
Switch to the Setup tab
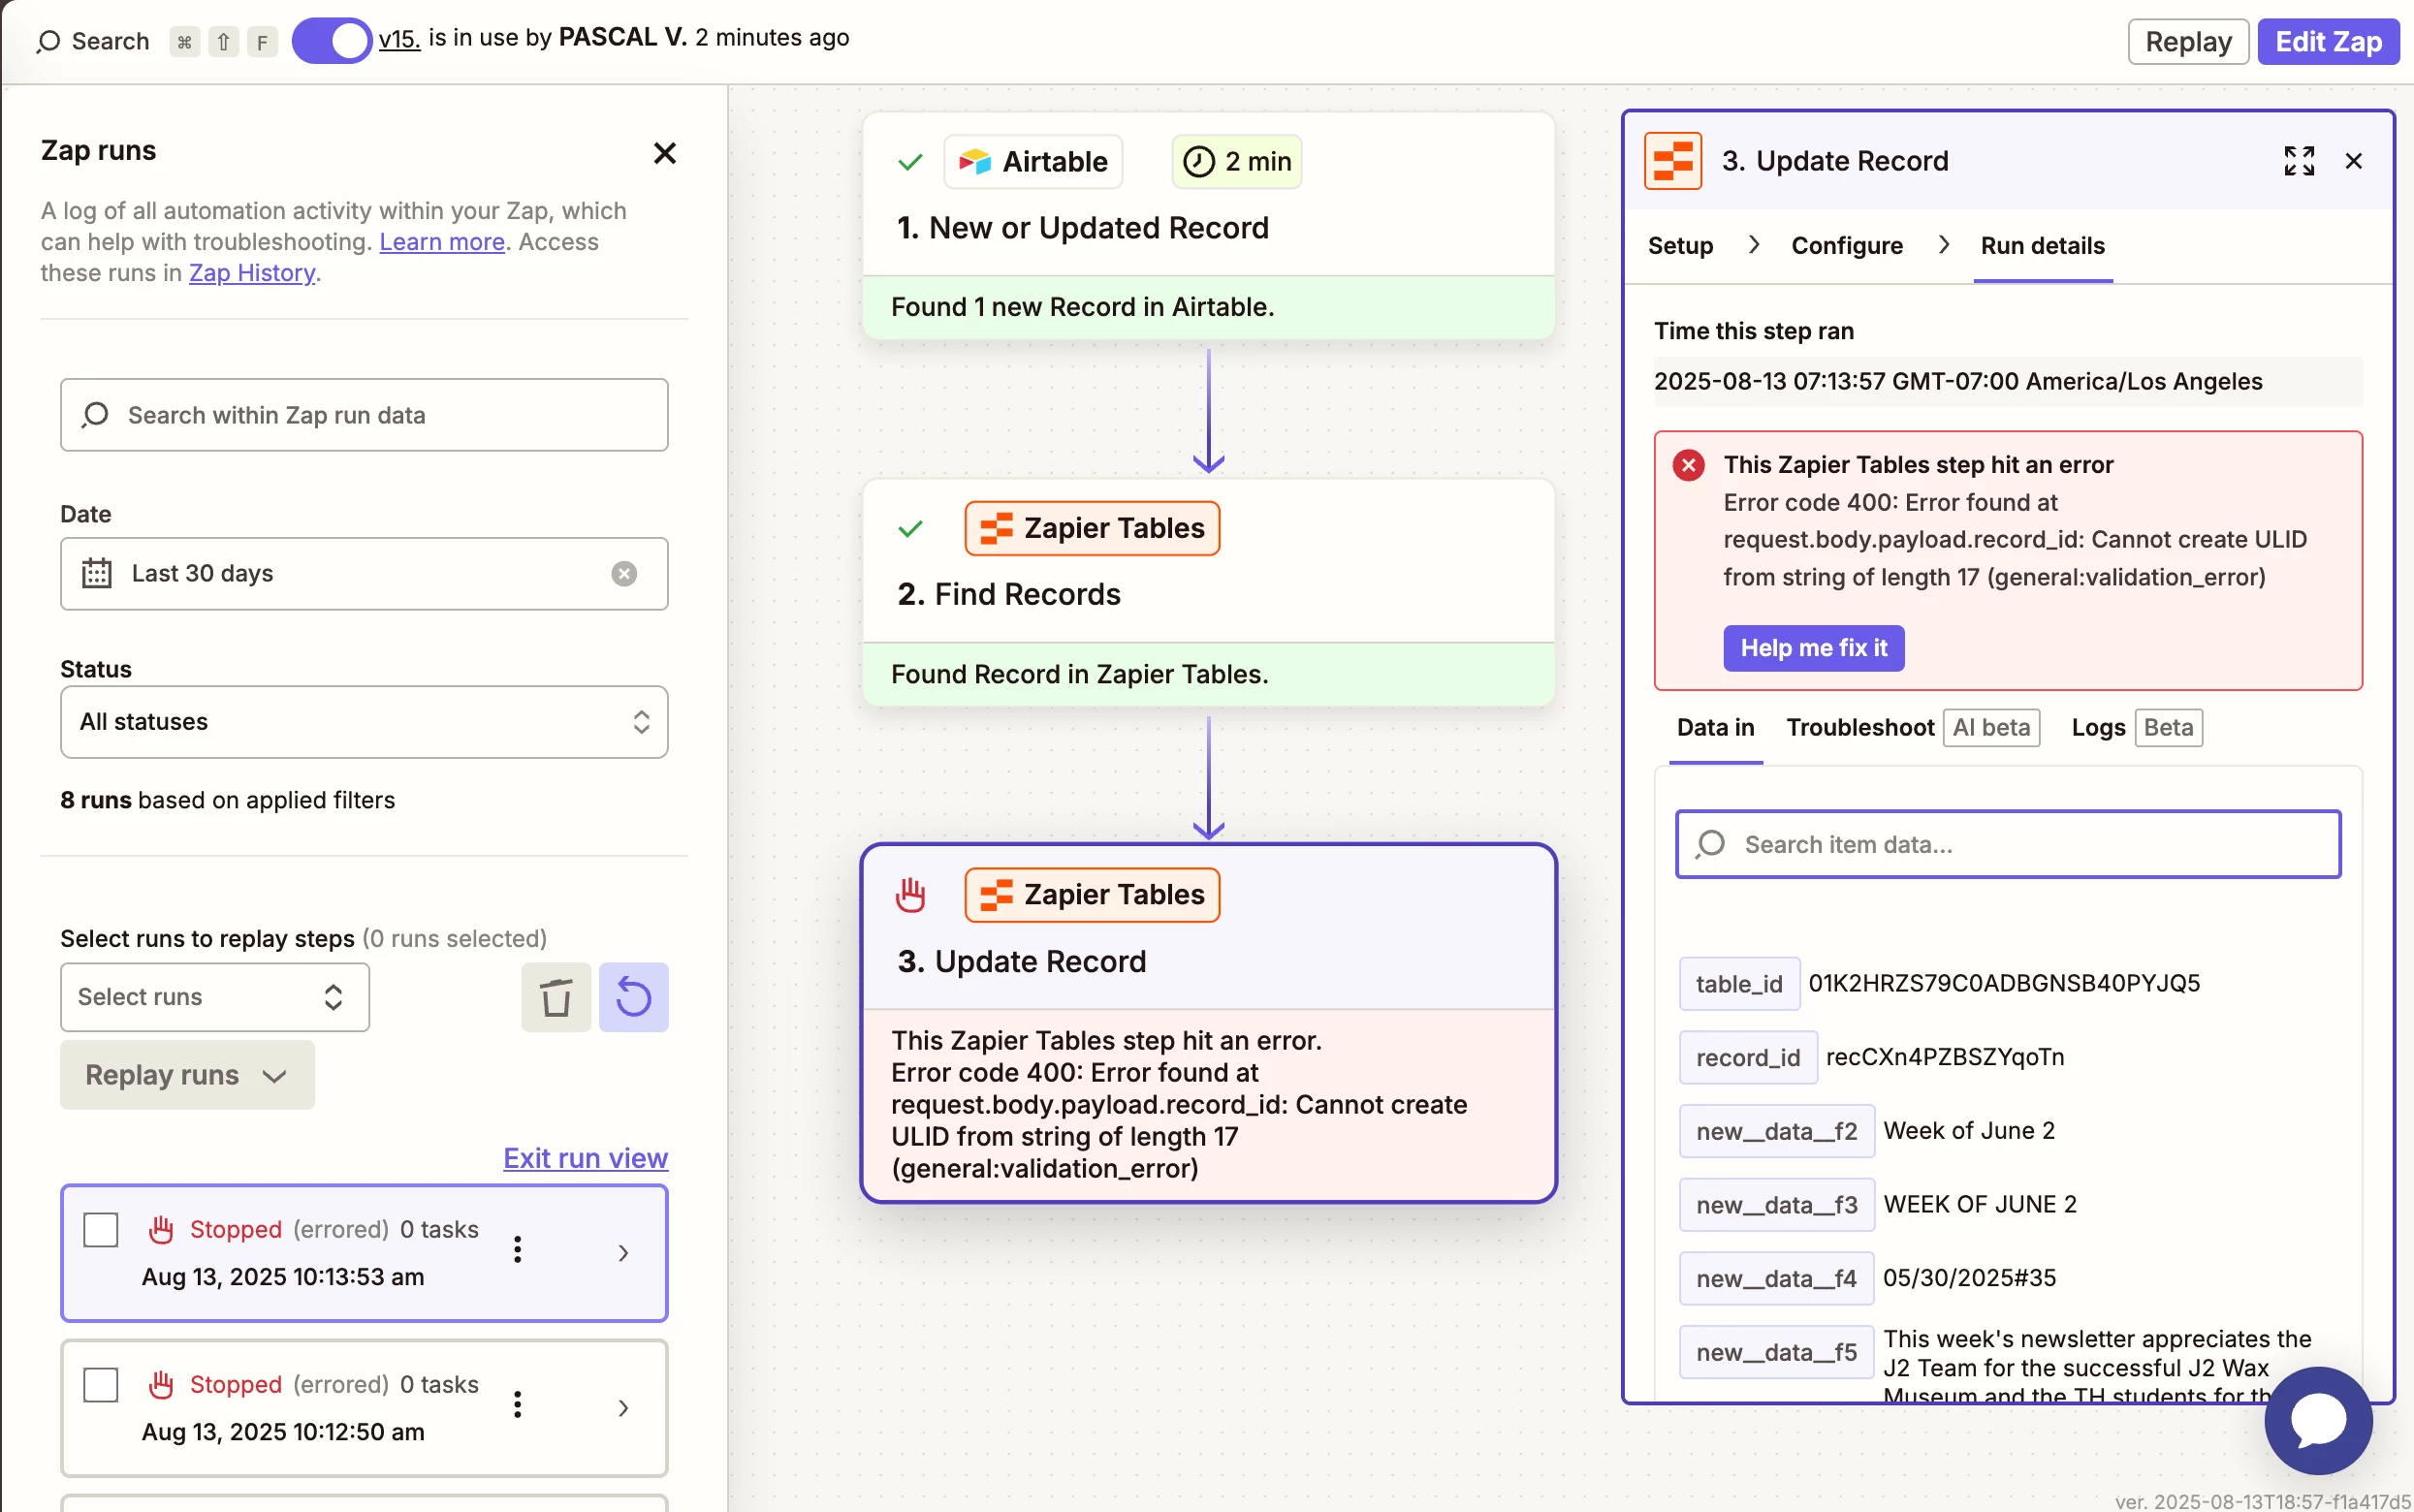[1680, 246]
